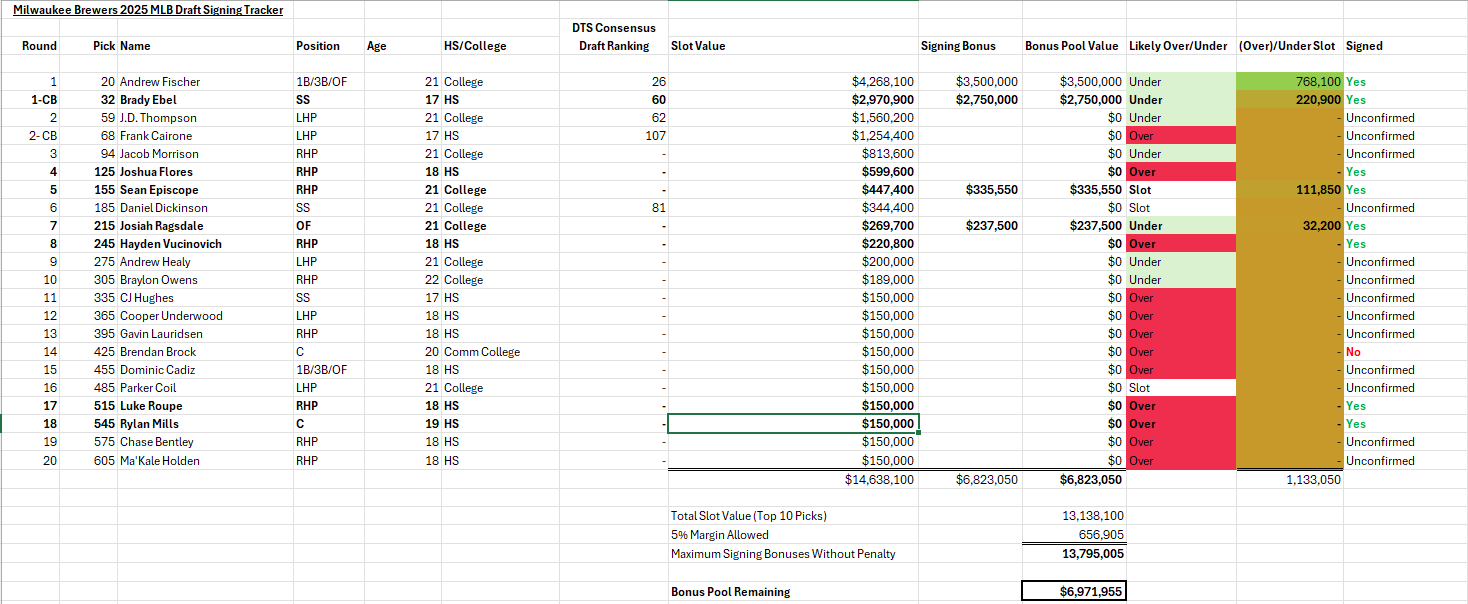Select the Maximum Signing Bonuses Without Penalty label

(x=783, y=554)
